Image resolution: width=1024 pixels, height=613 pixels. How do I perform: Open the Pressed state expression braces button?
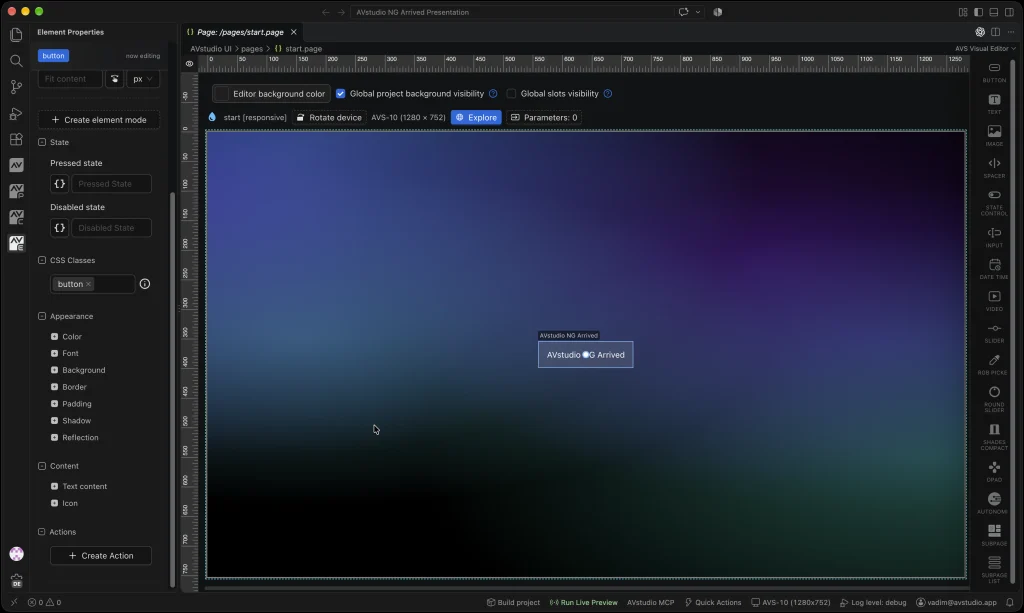click(x=59, y=184)
